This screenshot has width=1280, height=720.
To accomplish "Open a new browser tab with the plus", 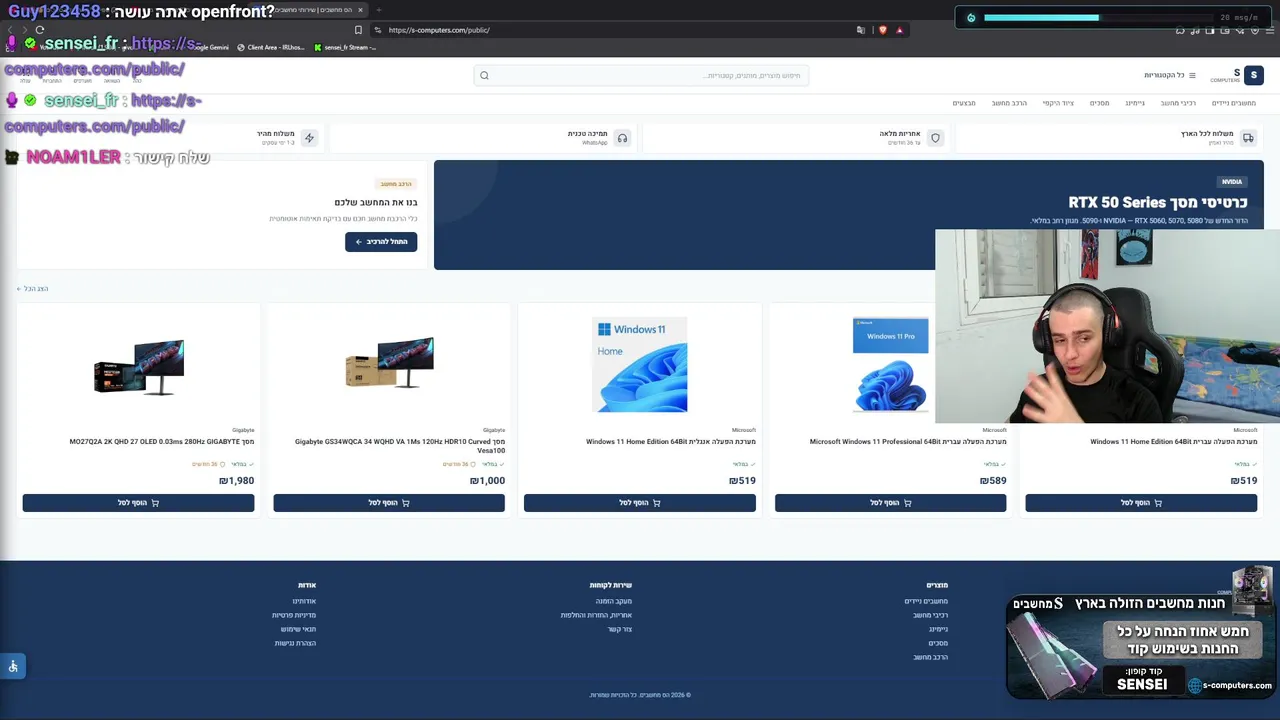I will click(x=378, y=10).
